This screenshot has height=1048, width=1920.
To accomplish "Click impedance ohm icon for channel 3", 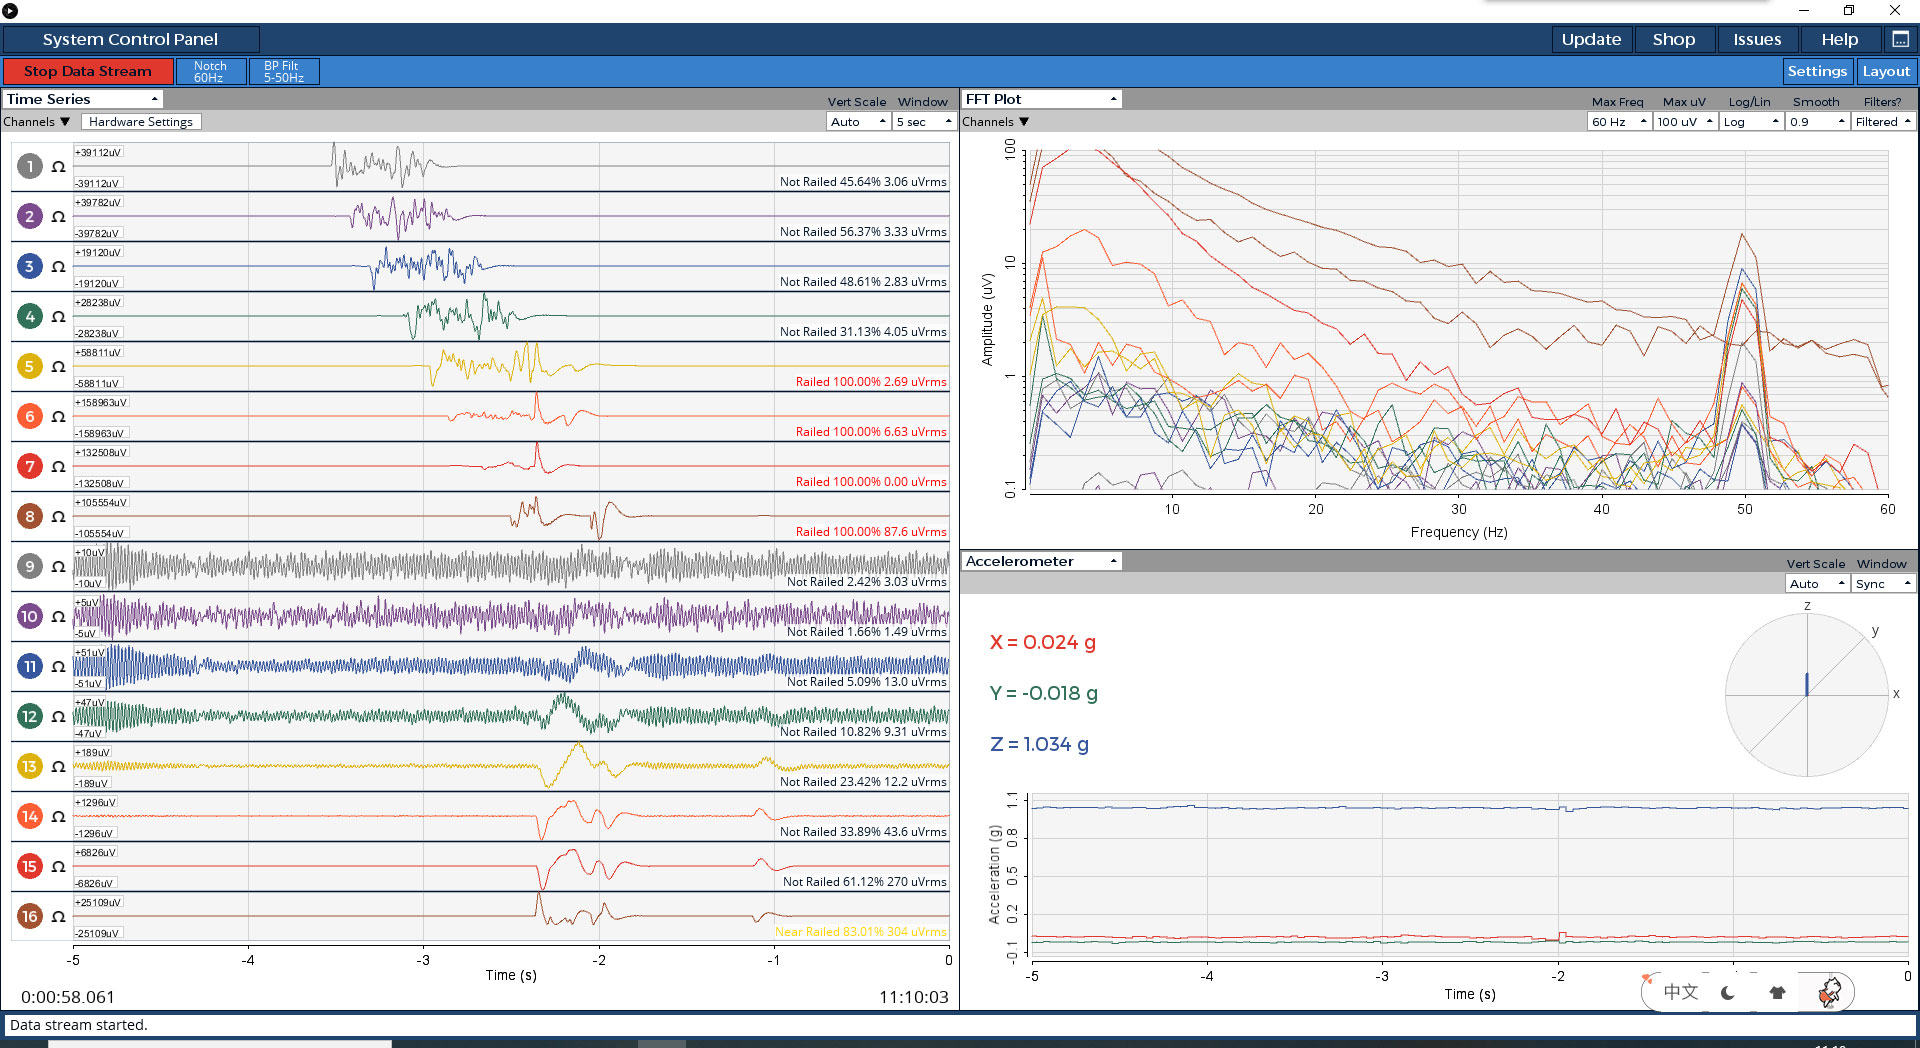I will point(58,267).
